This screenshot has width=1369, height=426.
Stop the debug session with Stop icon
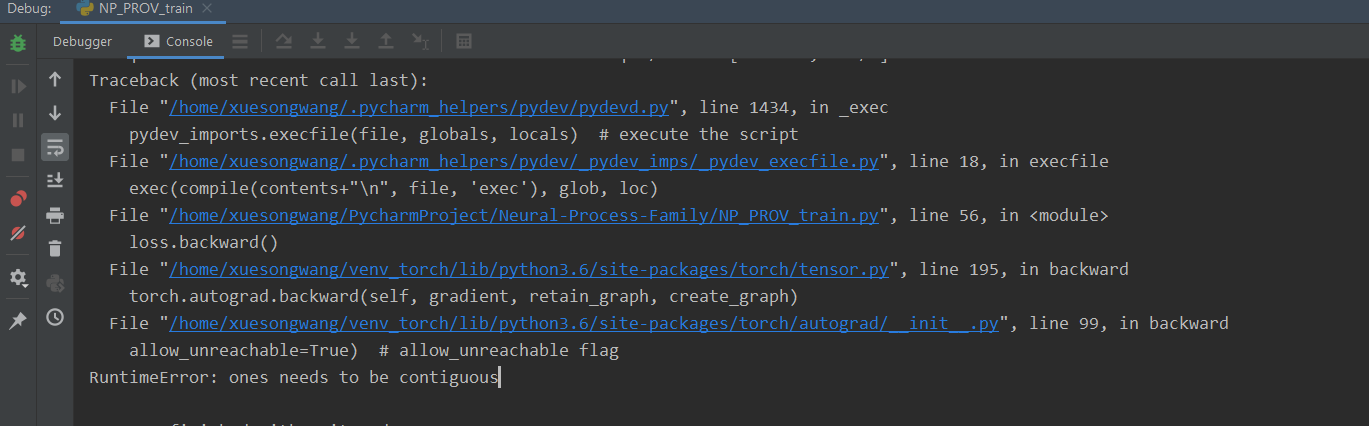point(18,155)
